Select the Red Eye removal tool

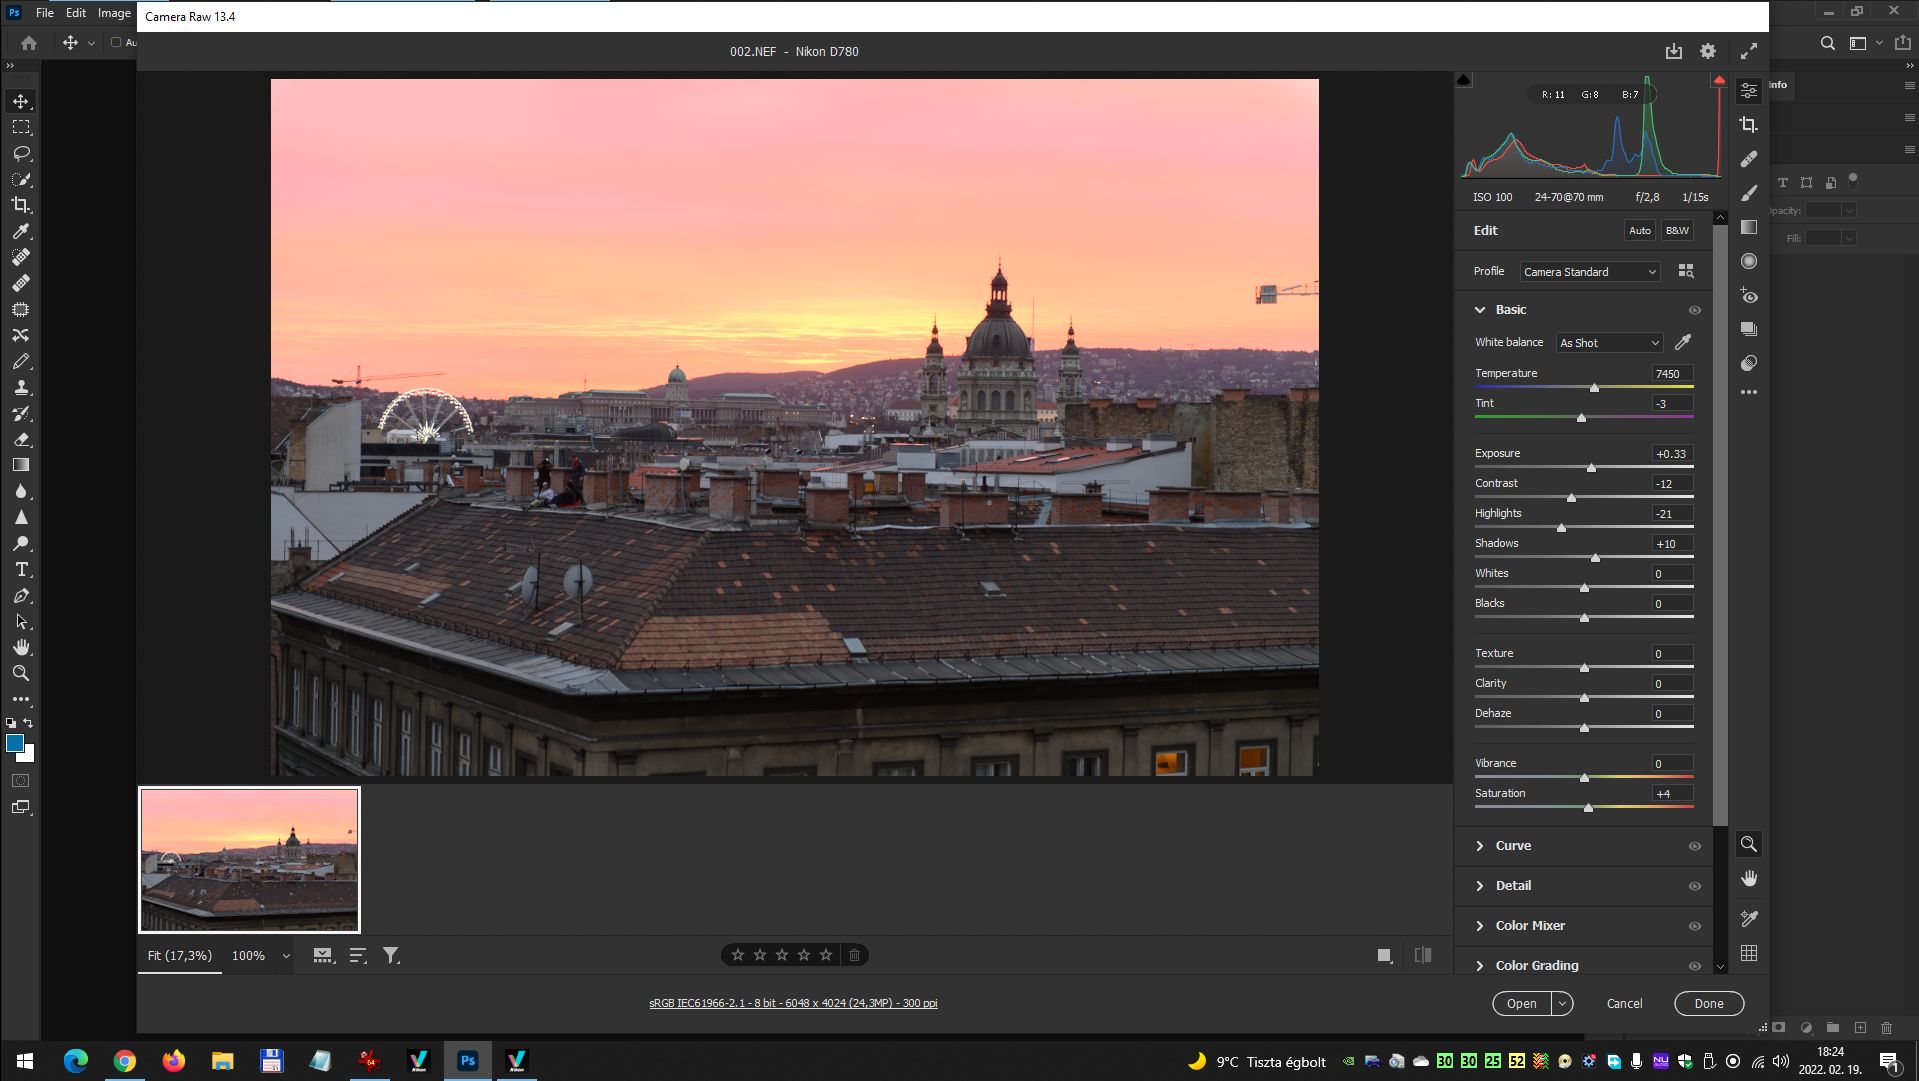click(1748, 296)
